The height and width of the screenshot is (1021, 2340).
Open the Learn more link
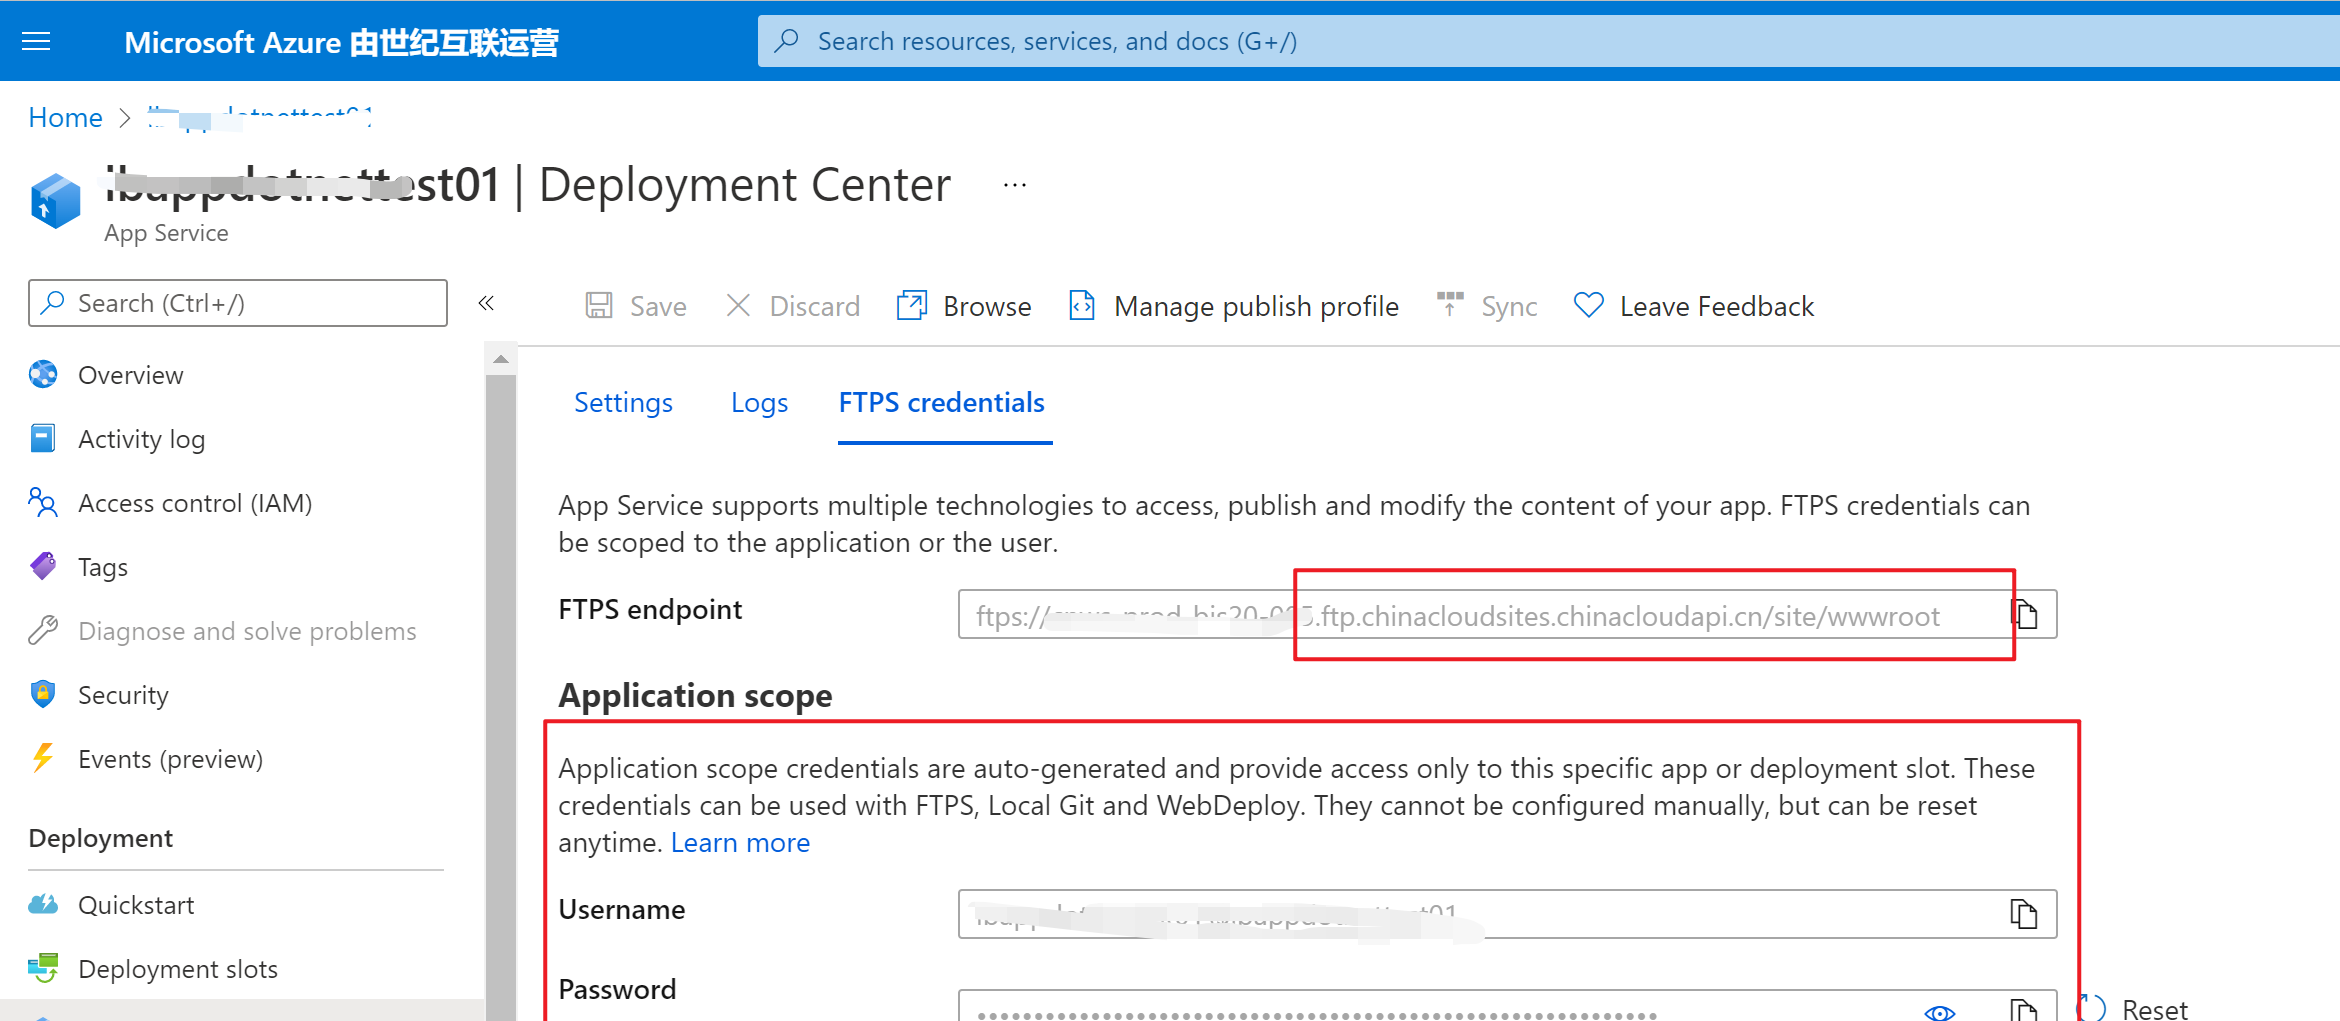(740, 843)
